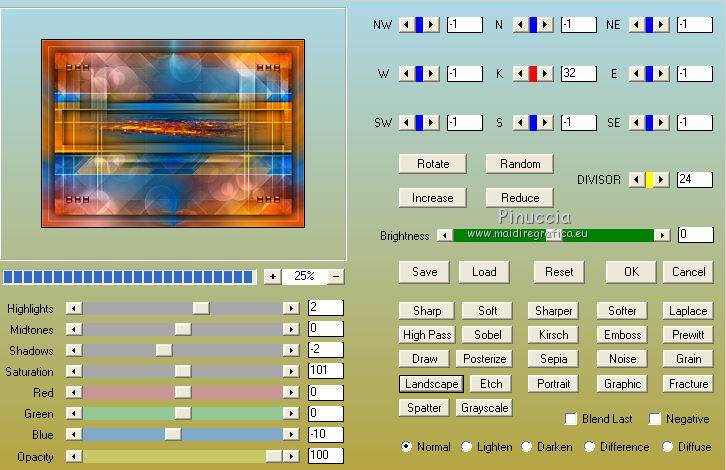Click Brightness slider right arrow
The width and height of the screenshot is (726, 470).
(x=662, y=235)
